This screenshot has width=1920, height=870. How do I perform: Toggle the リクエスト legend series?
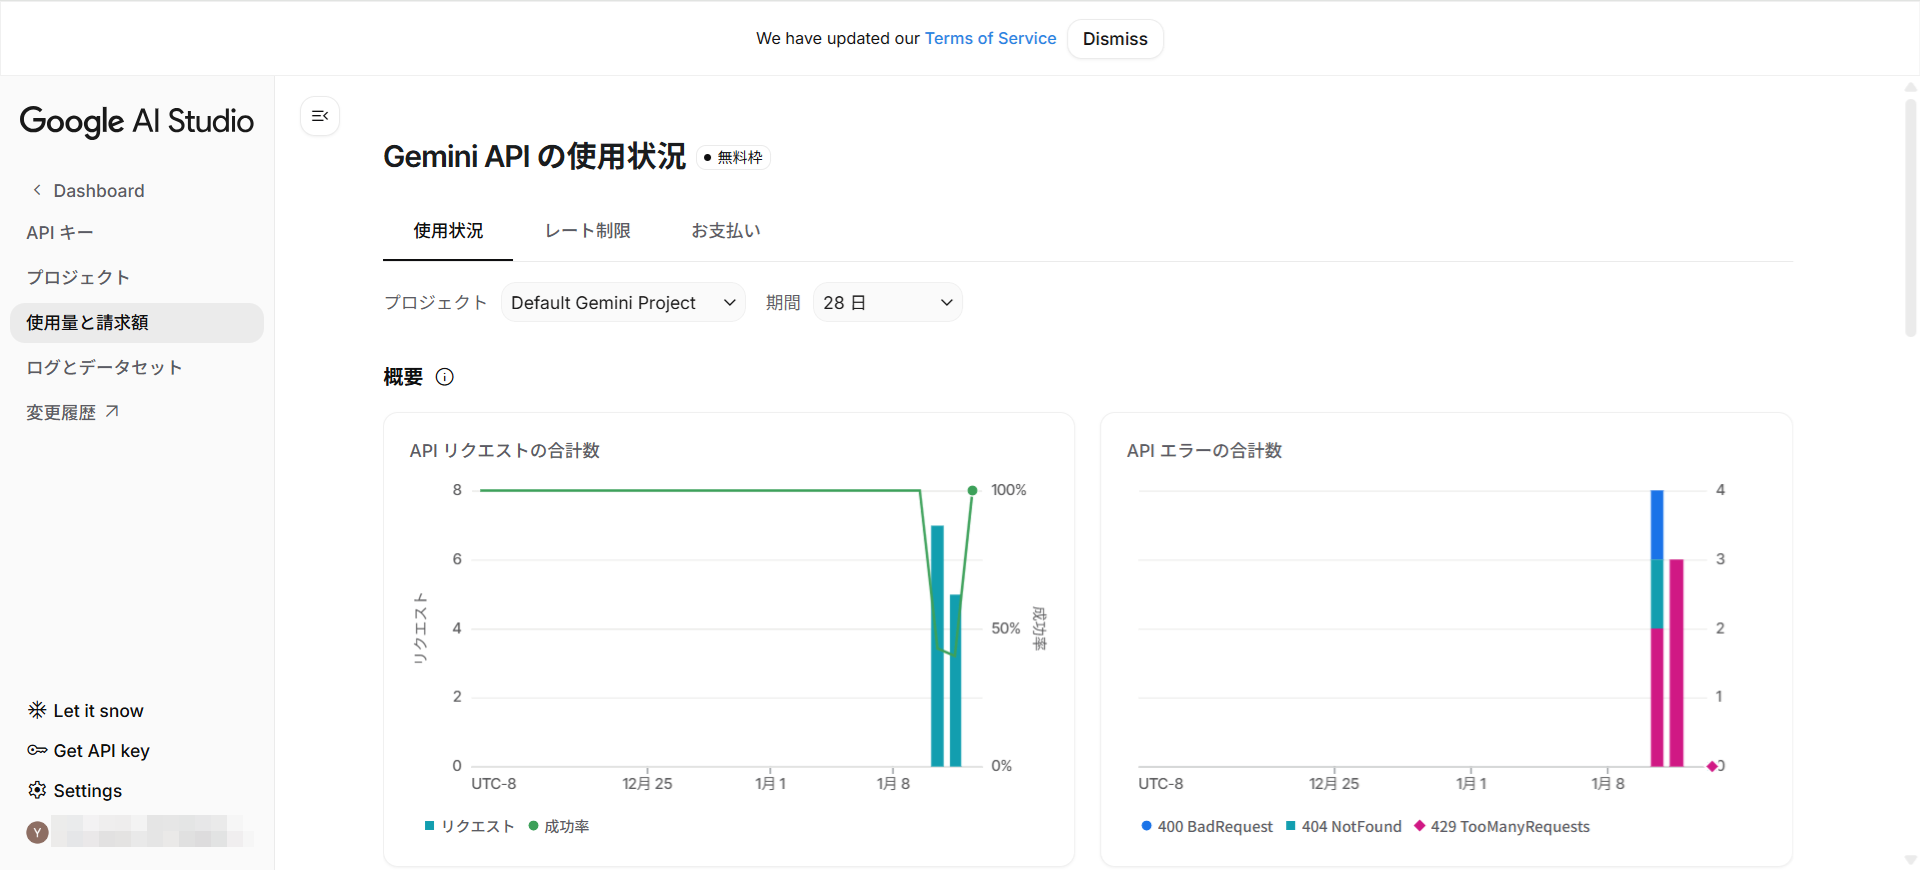pos(469,826)
